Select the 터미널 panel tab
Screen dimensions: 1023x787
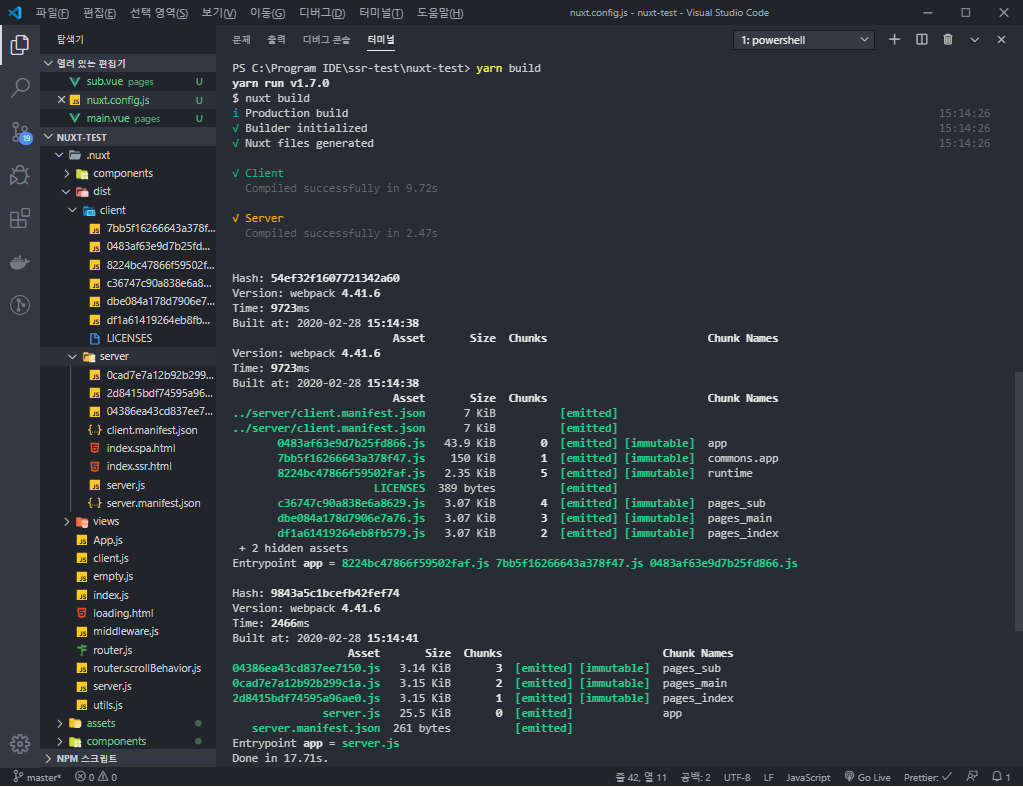(x=380, y=40)
